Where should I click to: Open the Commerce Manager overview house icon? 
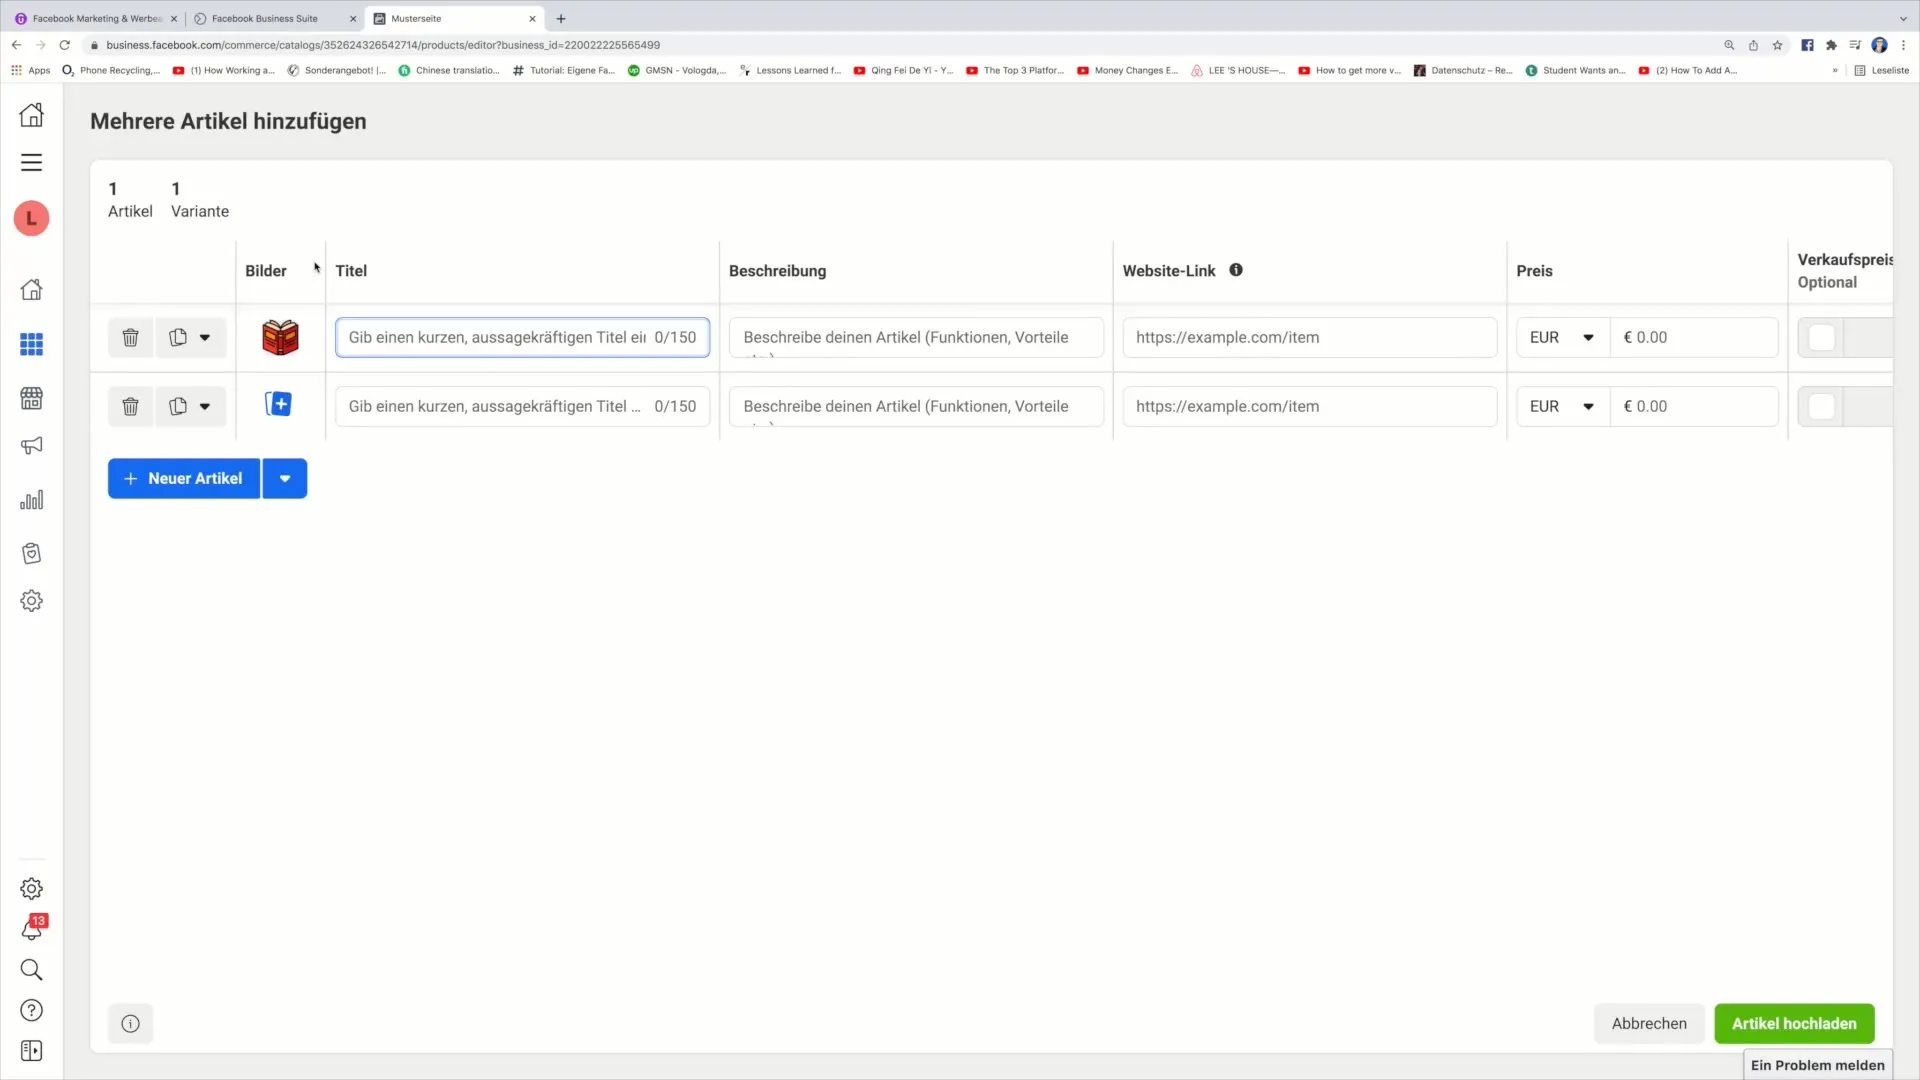point(31,290)
